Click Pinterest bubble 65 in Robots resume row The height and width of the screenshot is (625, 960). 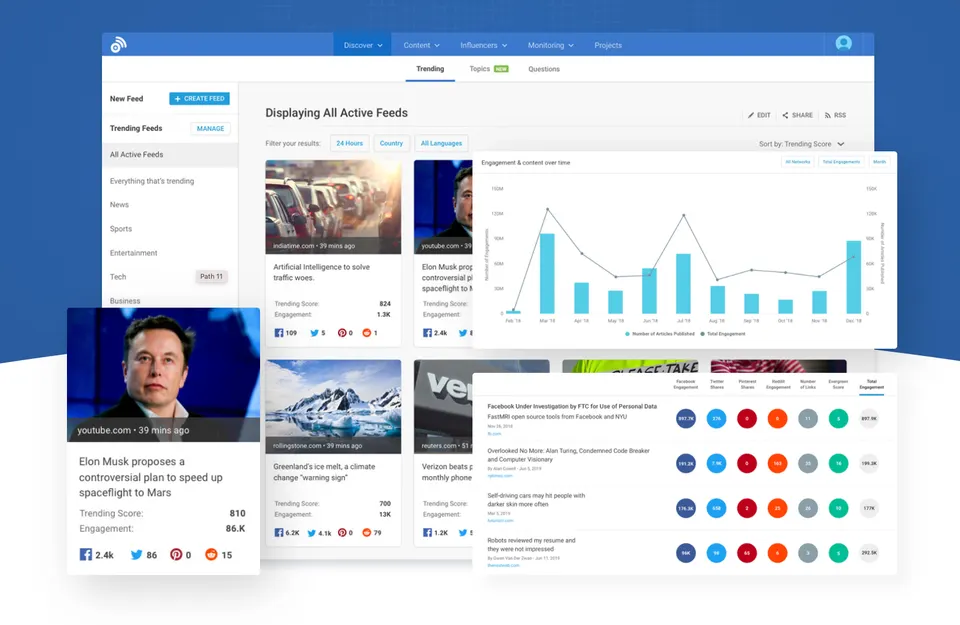click(747, 553)
